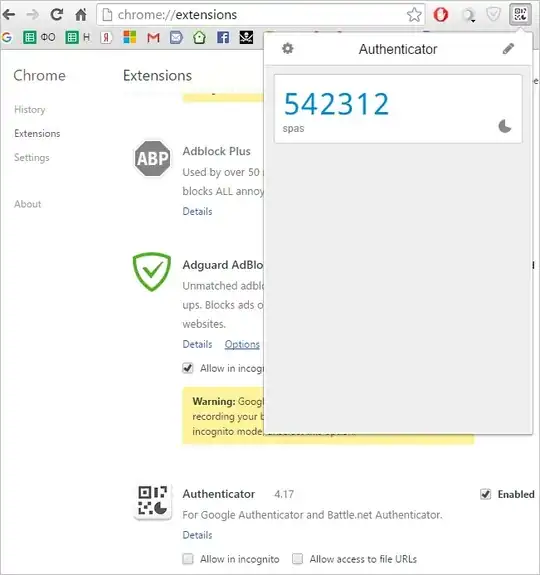Click the red Opera-style extension icon
Image resolution: width=540 pixels, height=575 pixels.
point(441,15)
